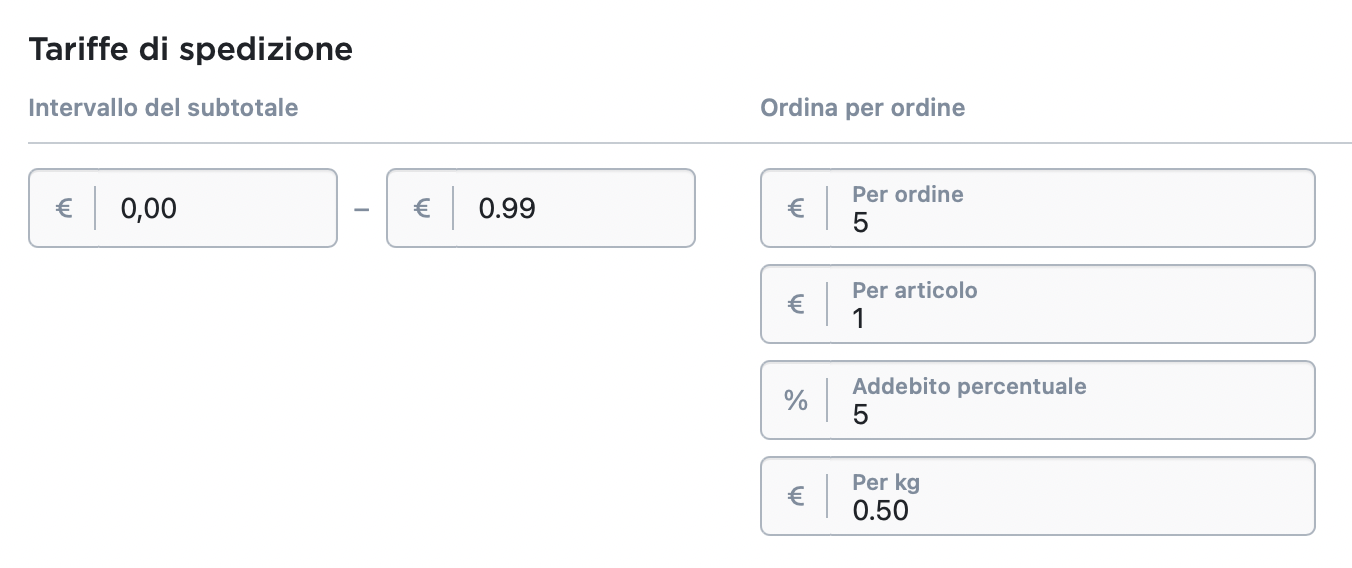Select the Addebito percentuale field label

point(969,386)
